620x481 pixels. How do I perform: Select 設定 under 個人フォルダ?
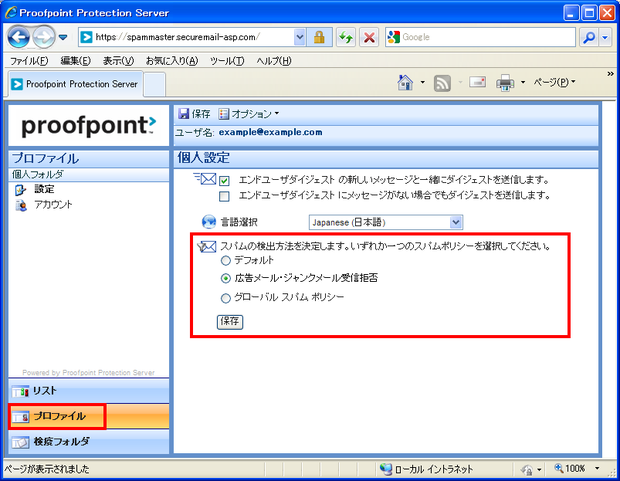tap(44, 189)
